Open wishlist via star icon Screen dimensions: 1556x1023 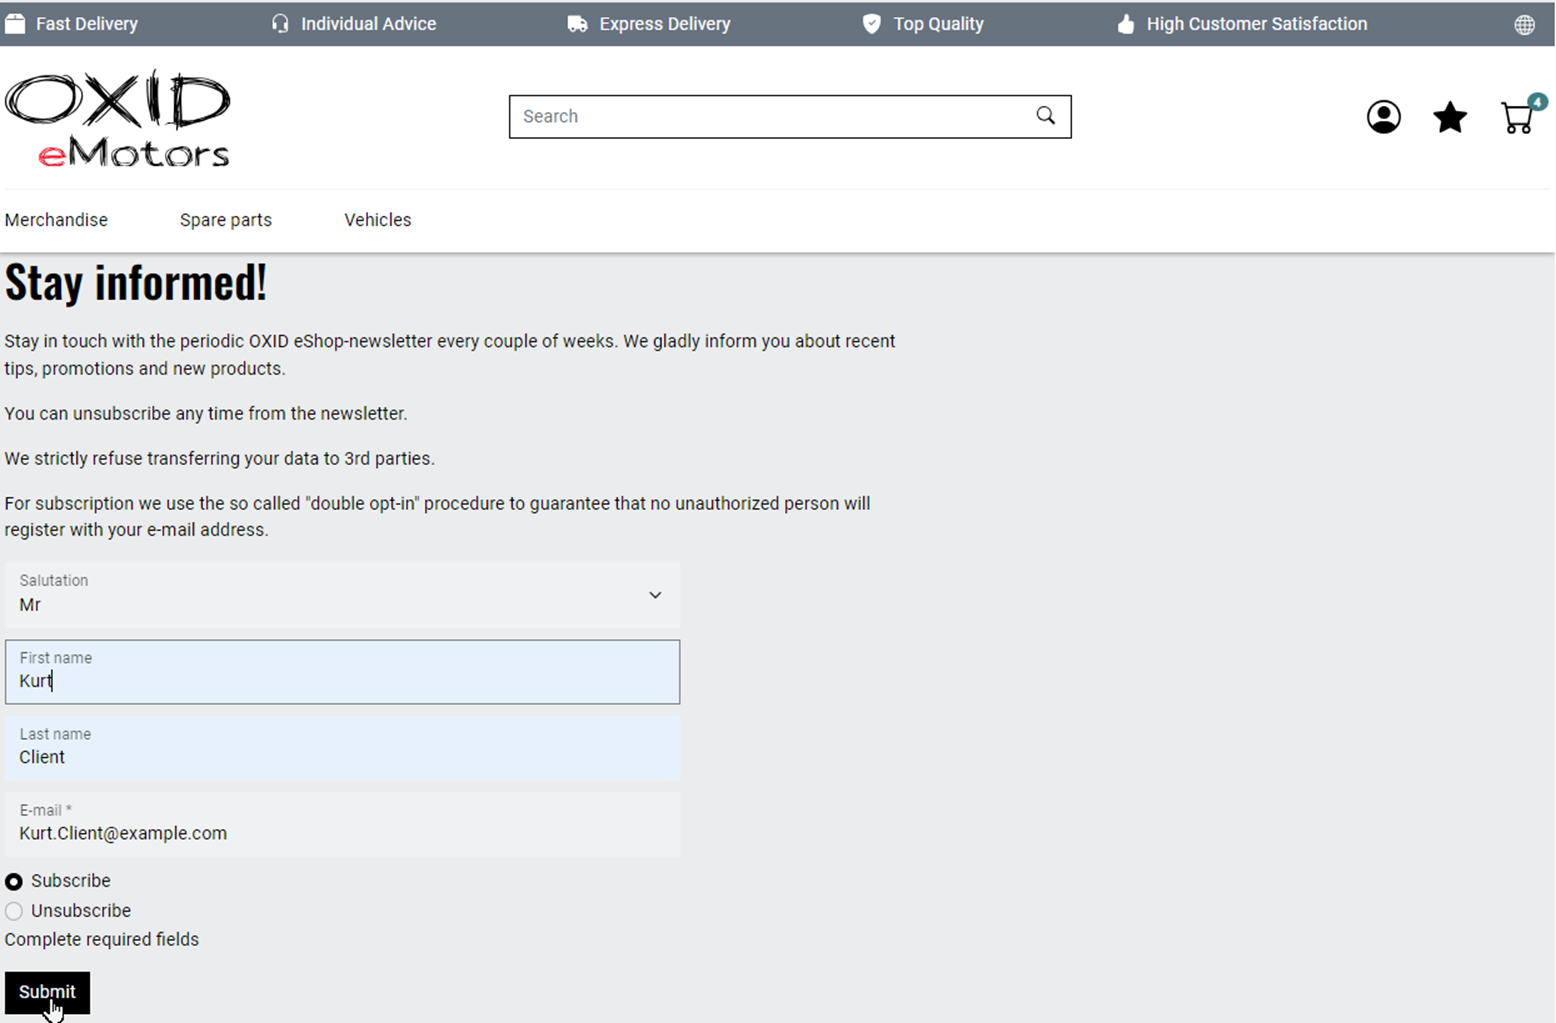[1449, 117]
